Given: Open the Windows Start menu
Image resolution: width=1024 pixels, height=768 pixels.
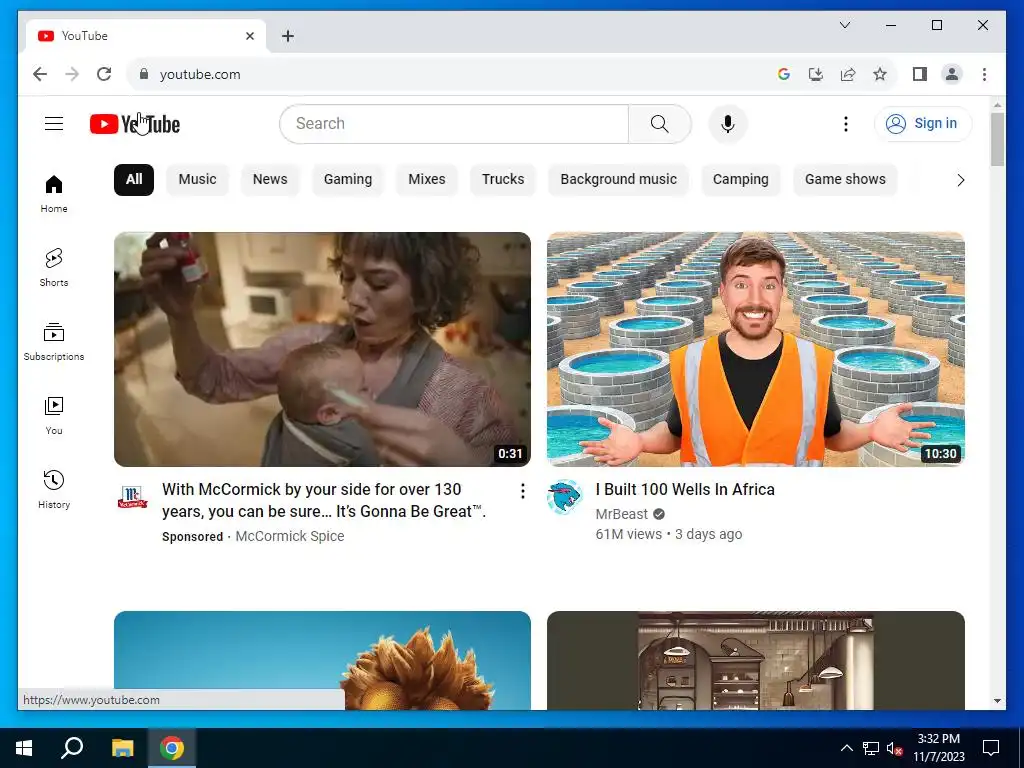Looking at the screenshot, I should [x=24, y=748].
